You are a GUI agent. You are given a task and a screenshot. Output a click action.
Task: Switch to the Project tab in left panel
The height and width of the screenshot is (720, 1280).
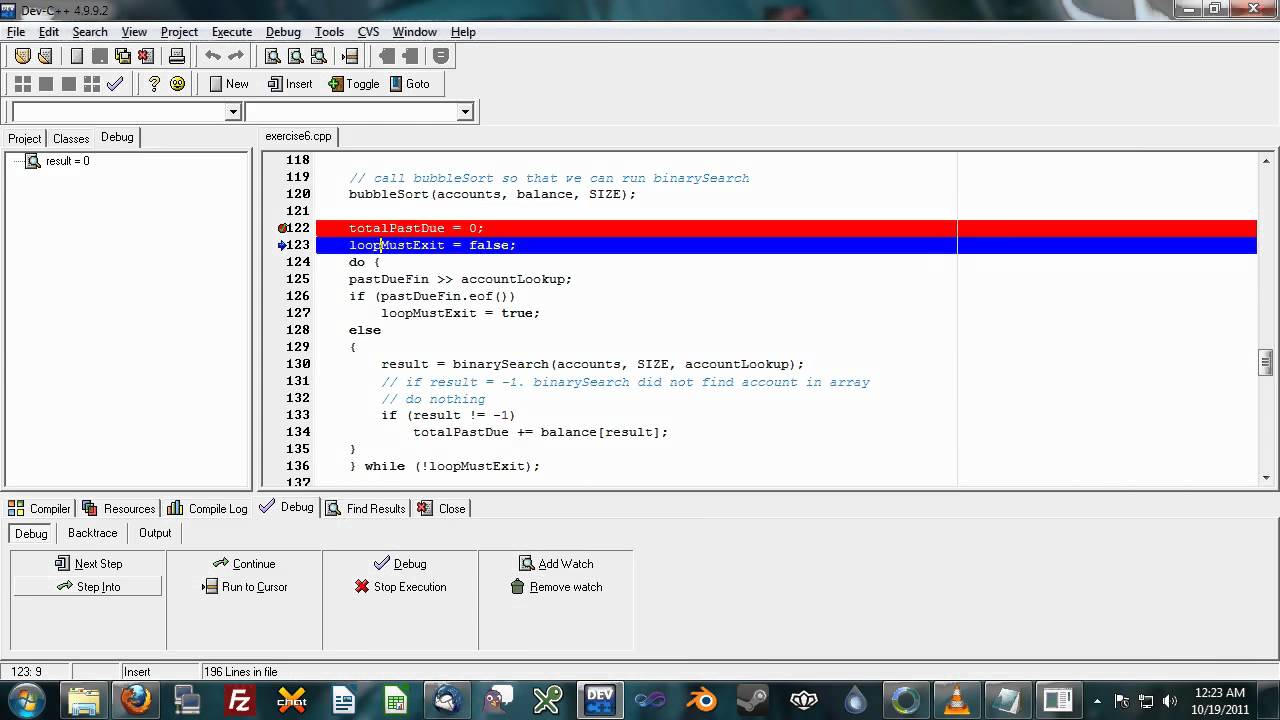25,138
